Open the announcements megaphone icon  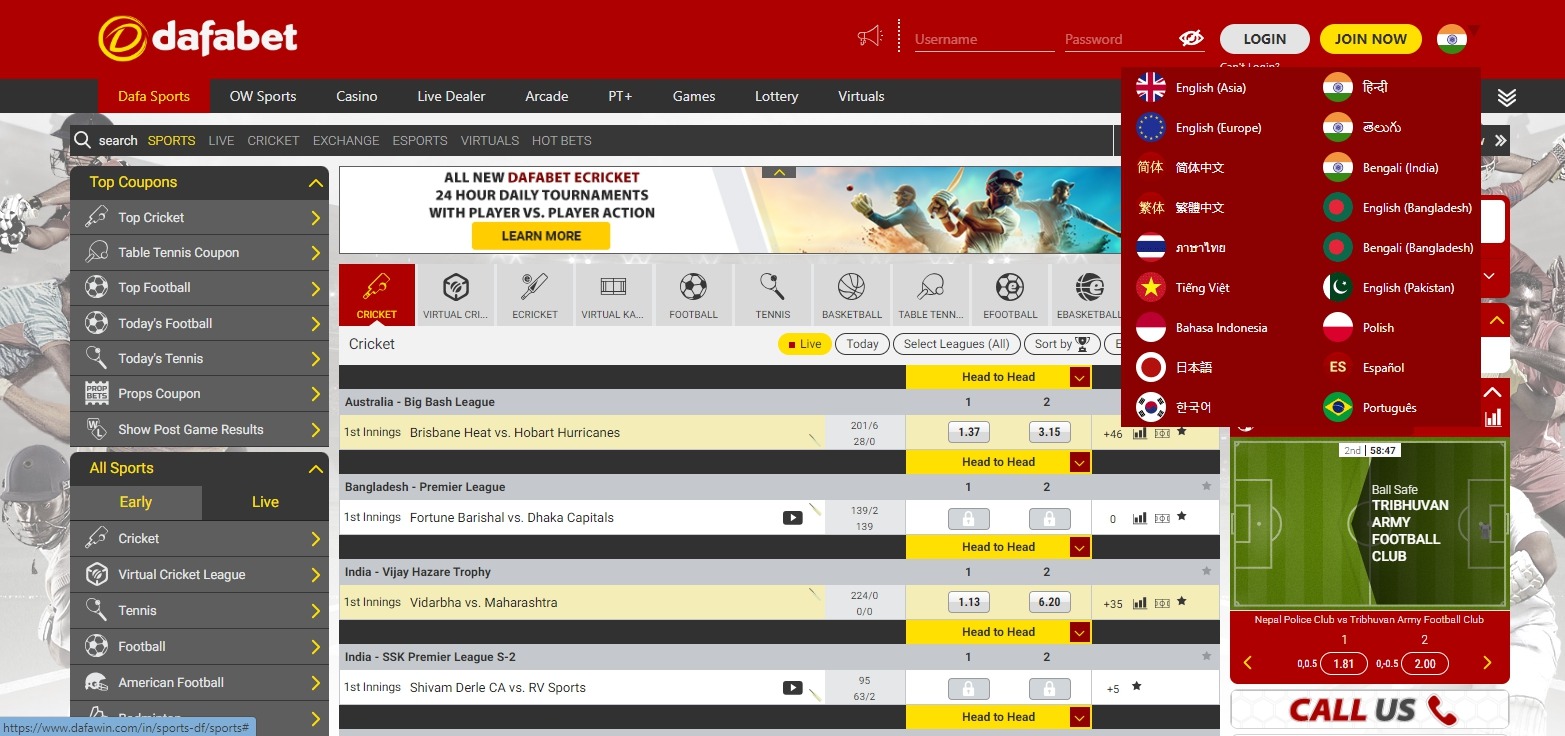(x=869, y=37)
